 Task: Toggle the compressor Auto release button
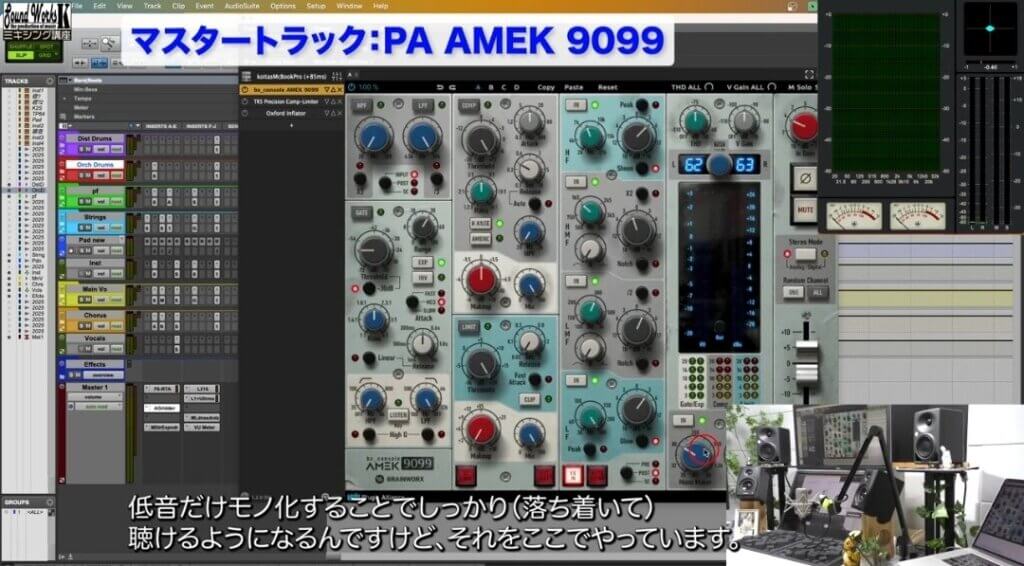(x=534, y=204)
